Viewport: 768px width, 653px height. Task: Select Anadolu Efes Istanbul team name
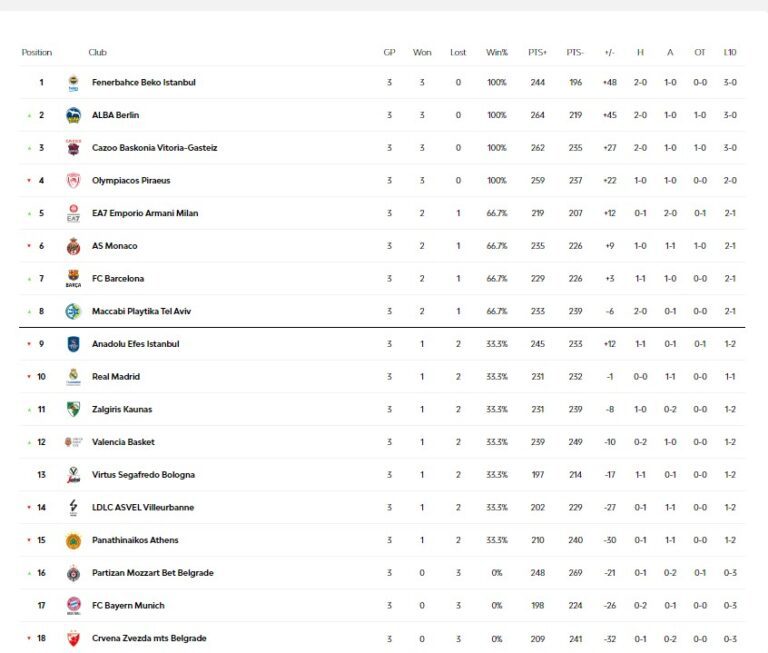tap(135, 344)
